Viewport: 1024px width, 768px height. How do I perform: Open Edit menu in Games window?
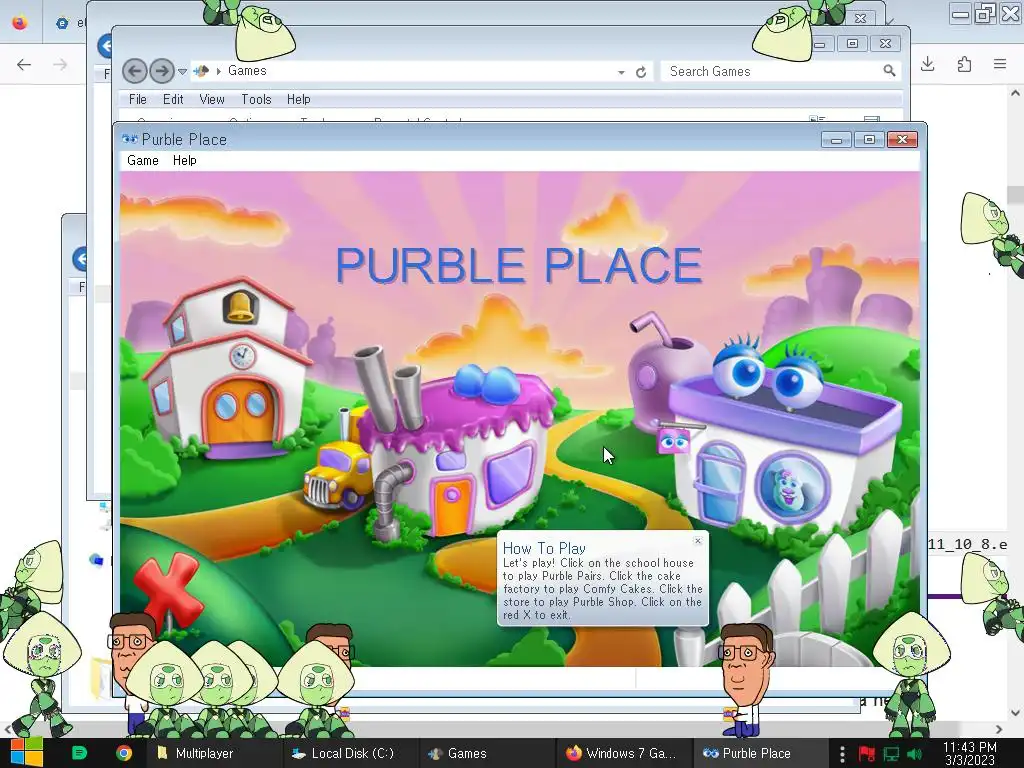[173, 99]
